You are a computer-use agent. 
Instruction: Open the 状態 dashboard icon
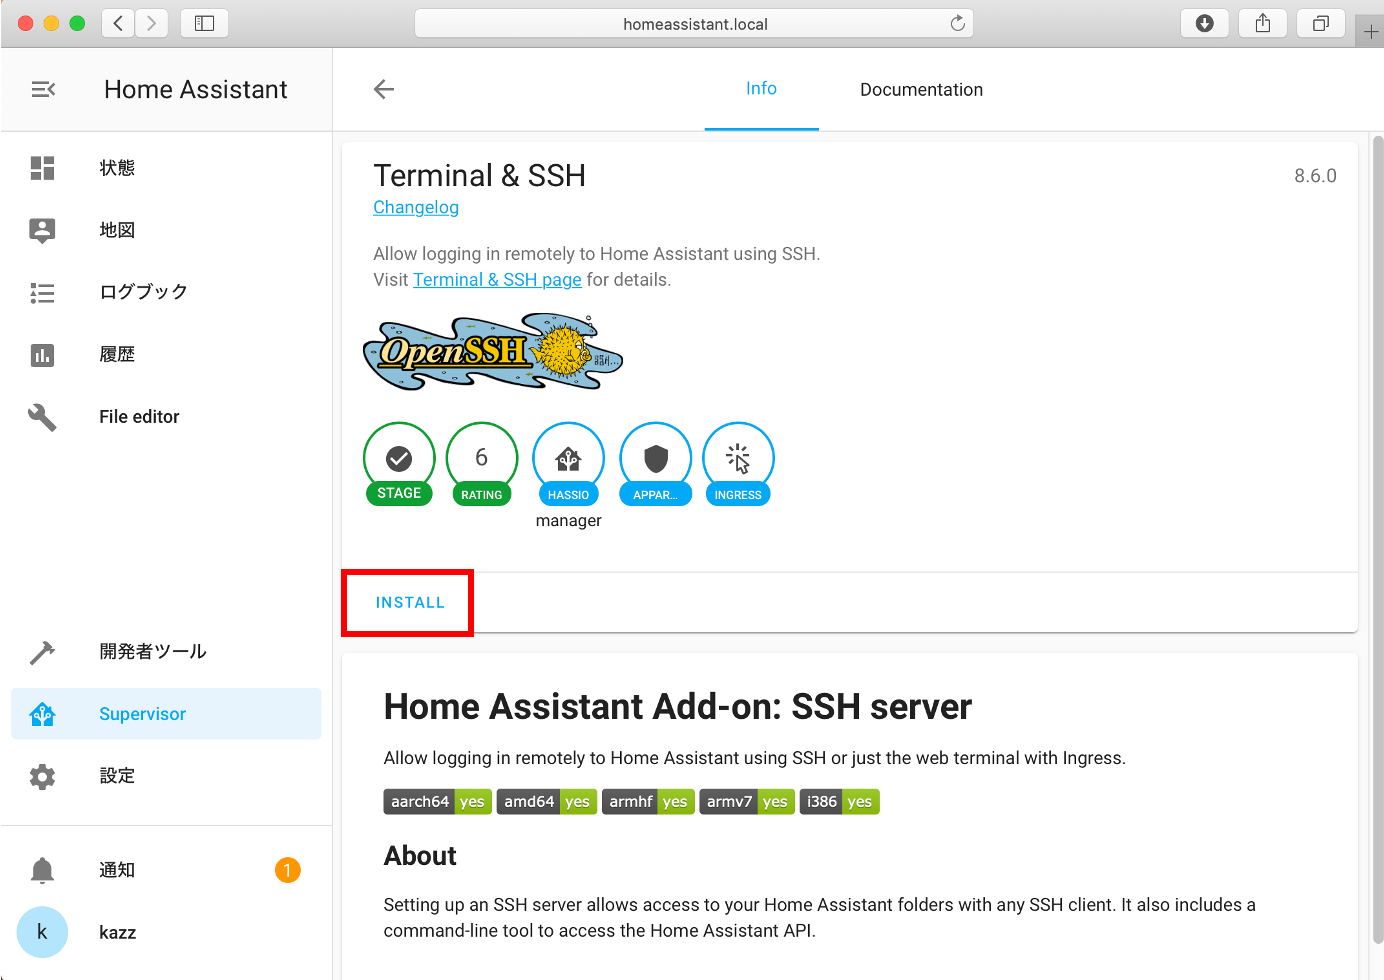coord(42,168)
